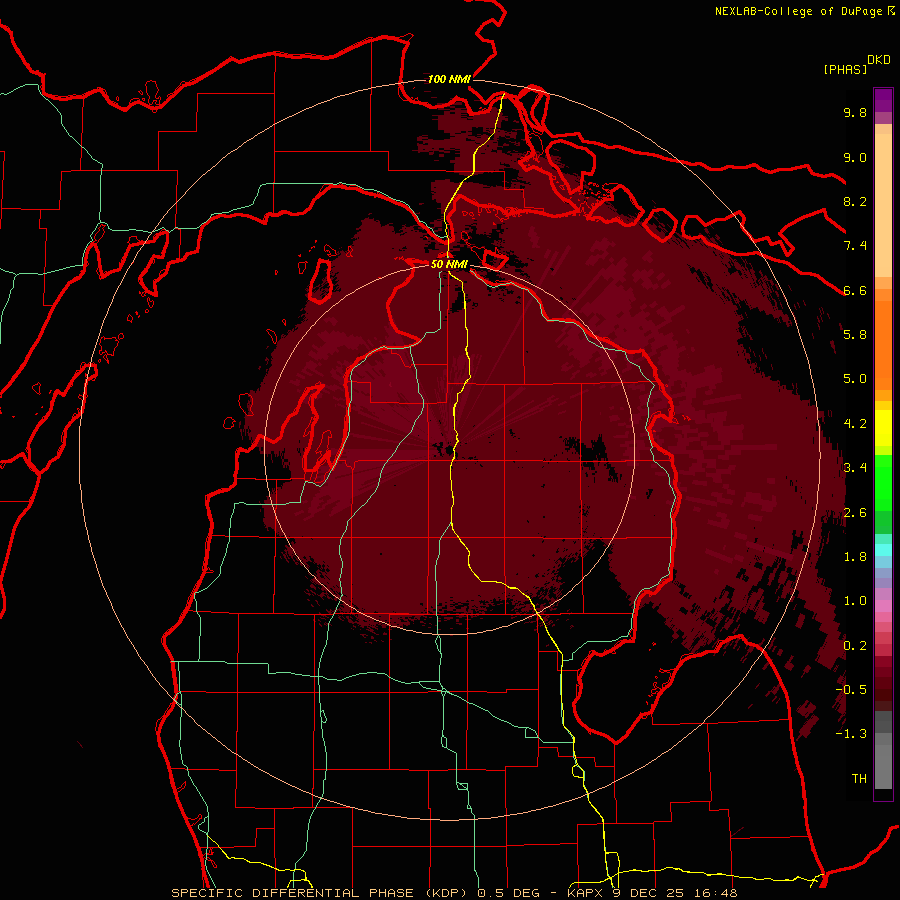Click the TH threshold legend label

pyautogui.click(x=859, y=779)
